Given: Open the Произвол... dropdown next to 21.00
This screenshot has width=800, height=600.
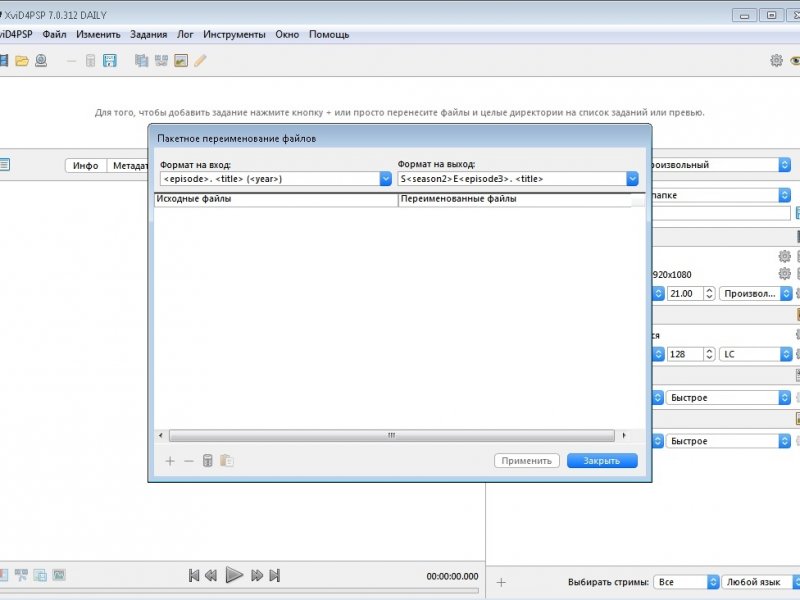Looking at the screenshot, I should click(x=756, y=293).
